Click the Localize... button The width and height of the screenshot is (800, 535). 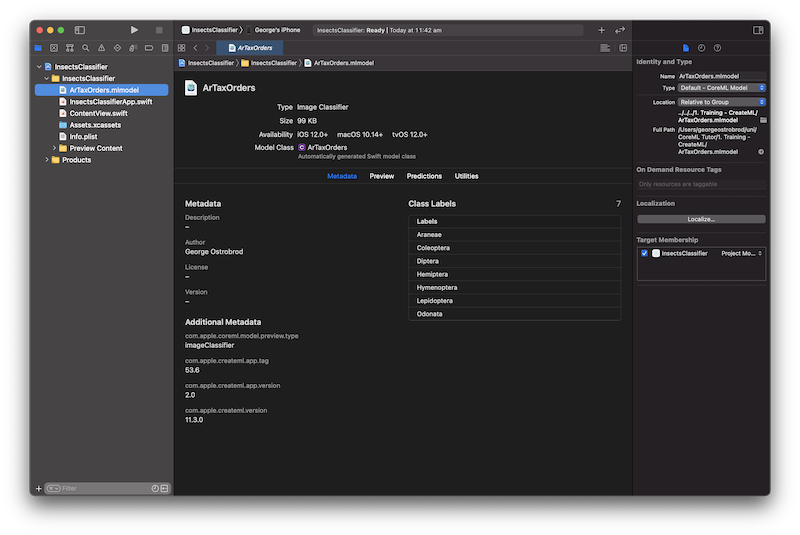701,219
